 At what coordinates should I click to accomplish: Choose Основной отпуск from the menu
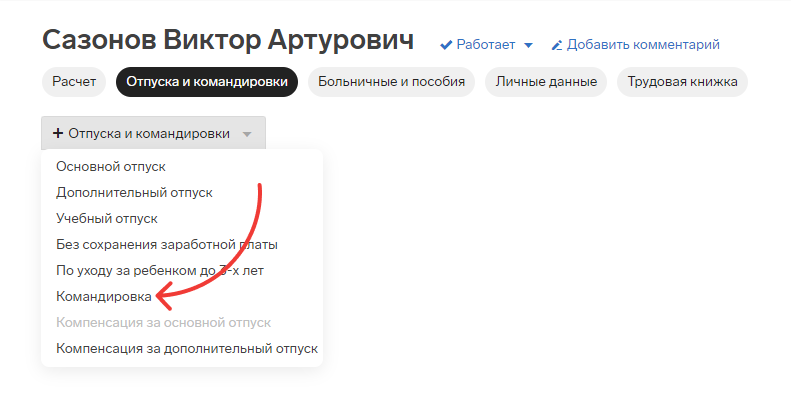tap(110, 166)
